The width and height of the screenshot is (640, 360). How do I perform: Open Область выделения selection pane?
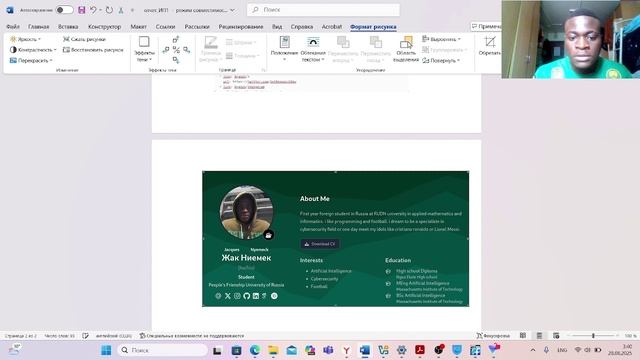406,49
